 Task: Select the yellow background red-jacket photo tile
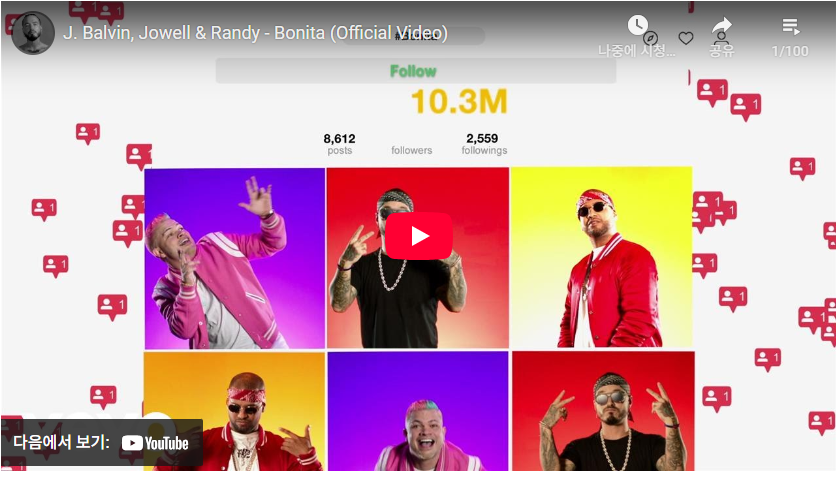602,257
